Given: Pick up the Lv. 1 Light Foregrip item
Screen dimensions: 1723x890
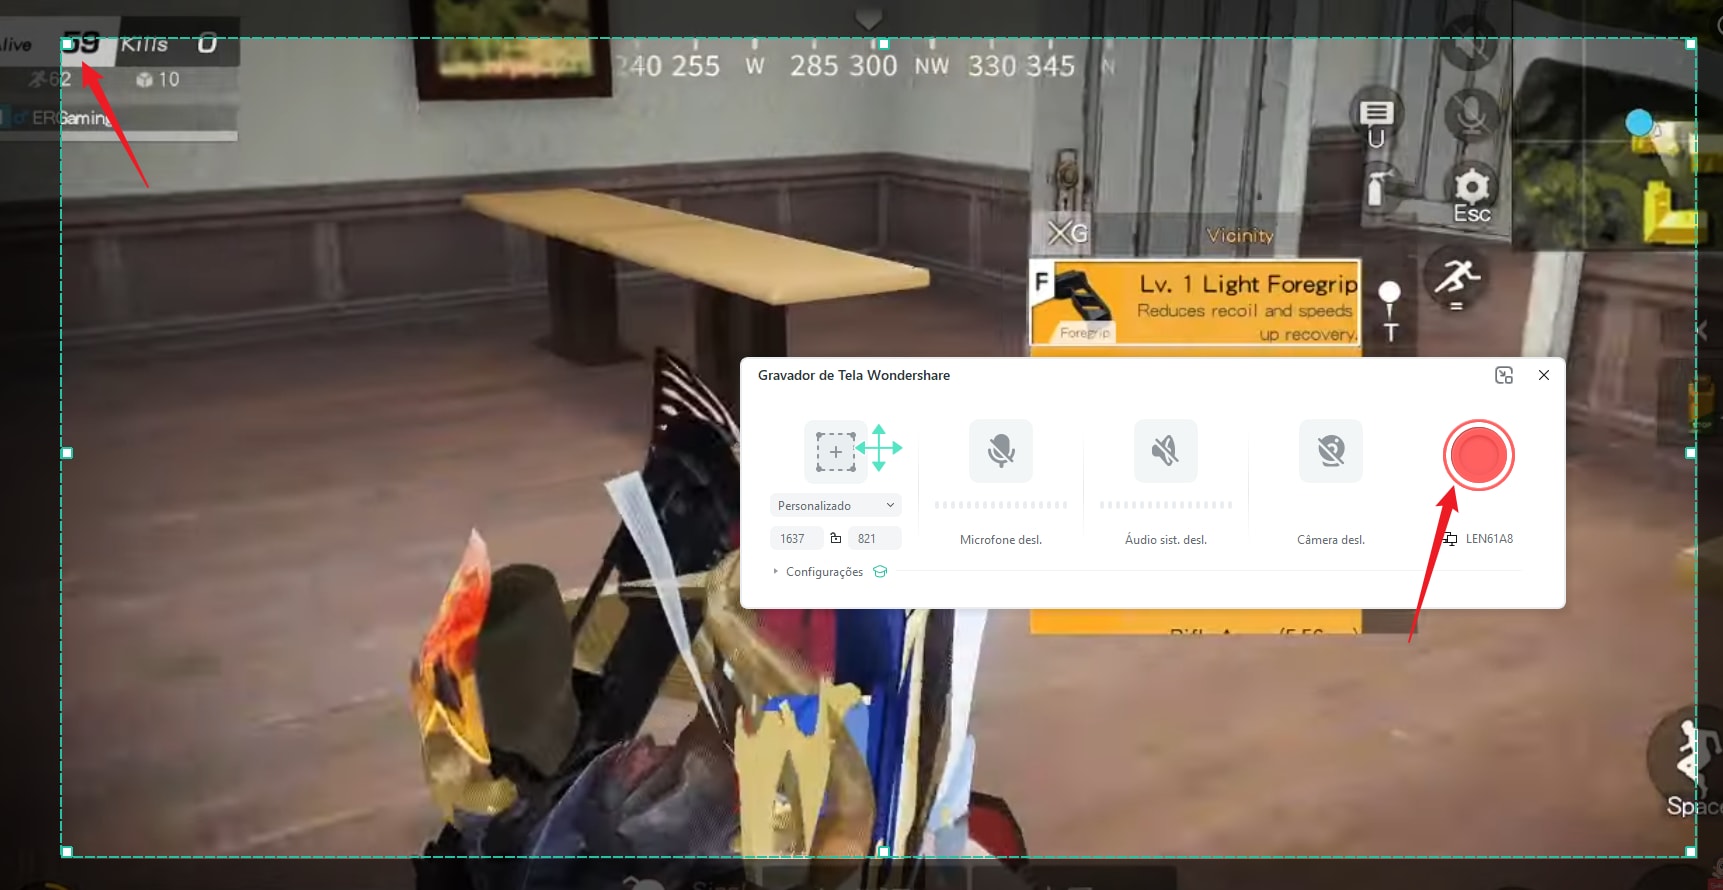Looking at the screenshot, I should tap(1195, 303).
